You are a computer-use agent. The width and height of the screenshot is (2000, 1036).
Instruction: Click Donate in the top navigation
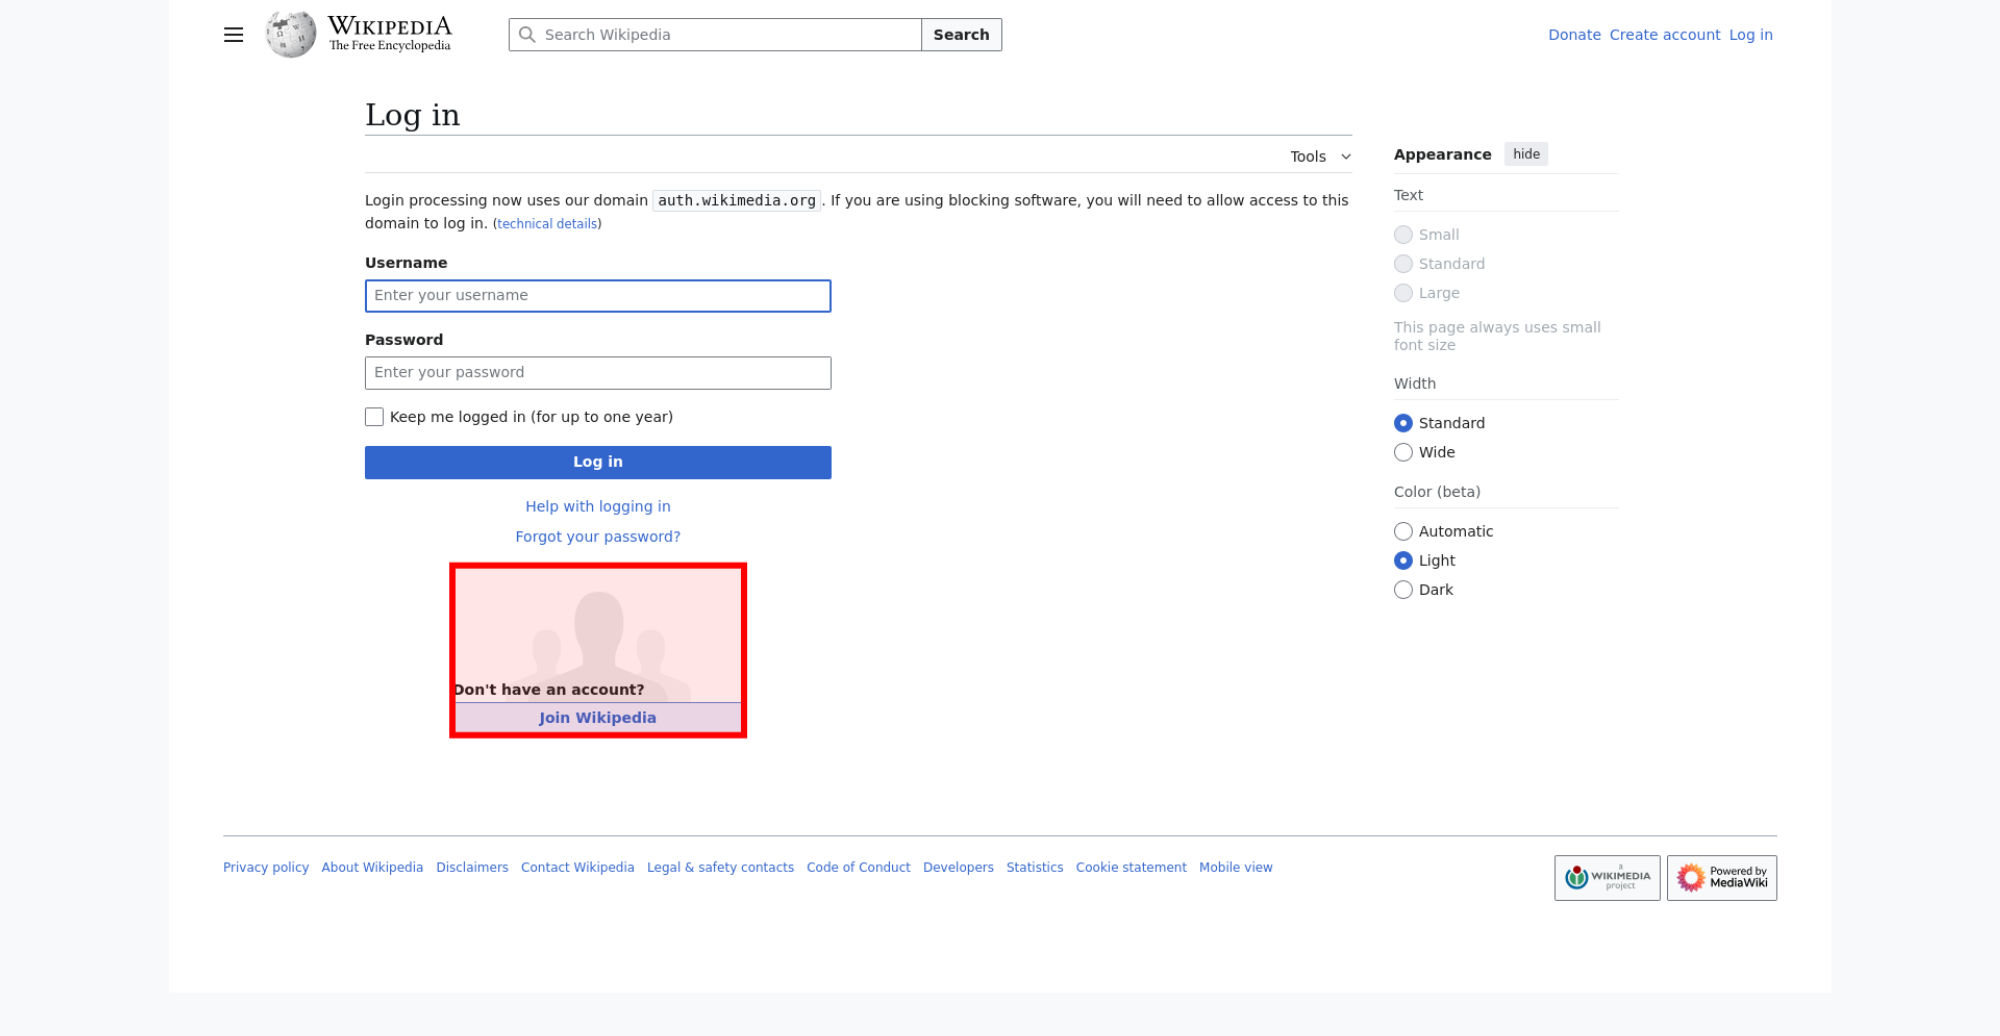[1574, 35]
